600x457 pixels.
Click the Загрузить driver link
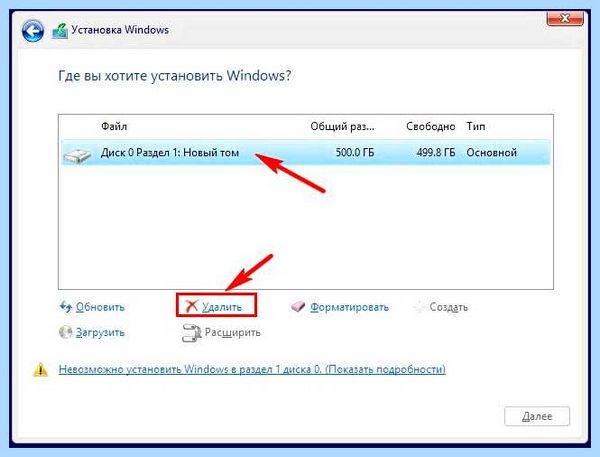[x=100, y=332]
